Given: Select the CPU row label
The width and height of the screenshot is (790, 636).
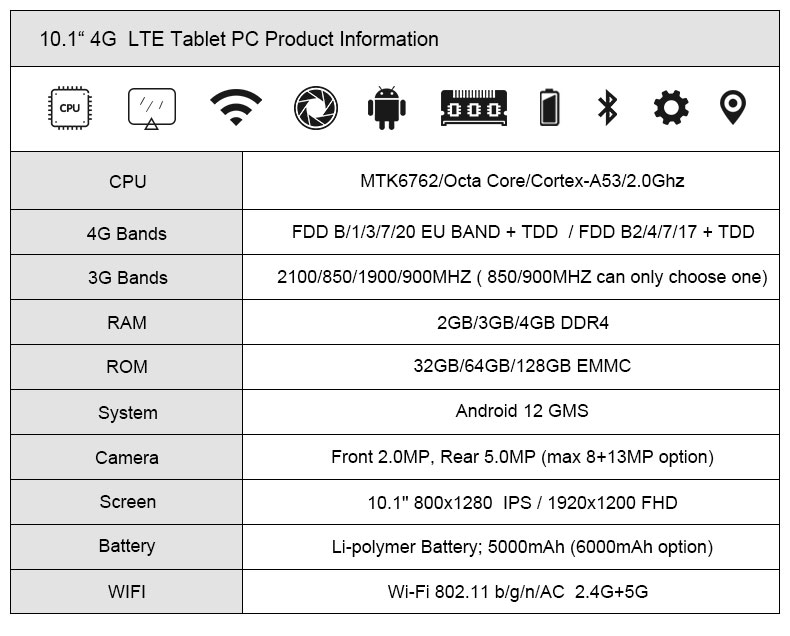Looking at the screenshot, I should click(127, 181).
